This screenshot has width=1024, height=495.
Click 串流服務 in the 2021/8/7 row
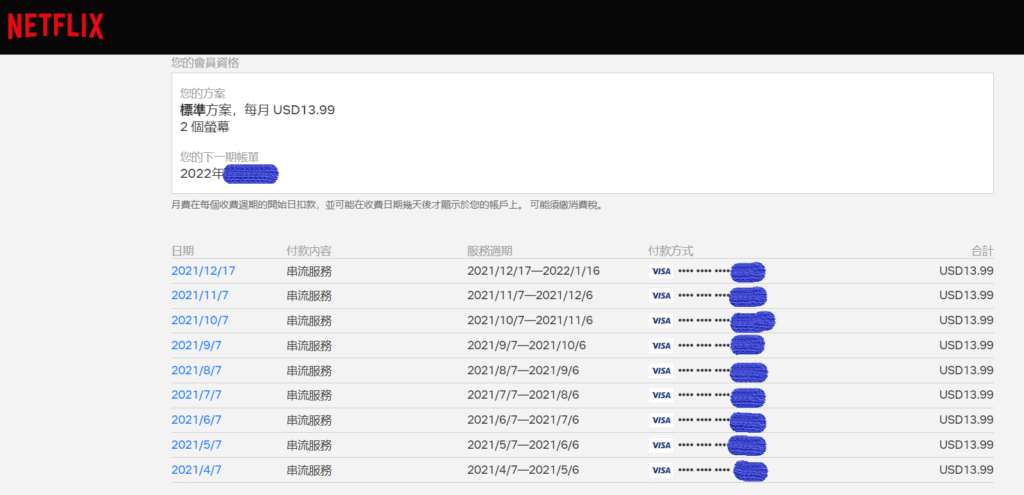(309, 370)
